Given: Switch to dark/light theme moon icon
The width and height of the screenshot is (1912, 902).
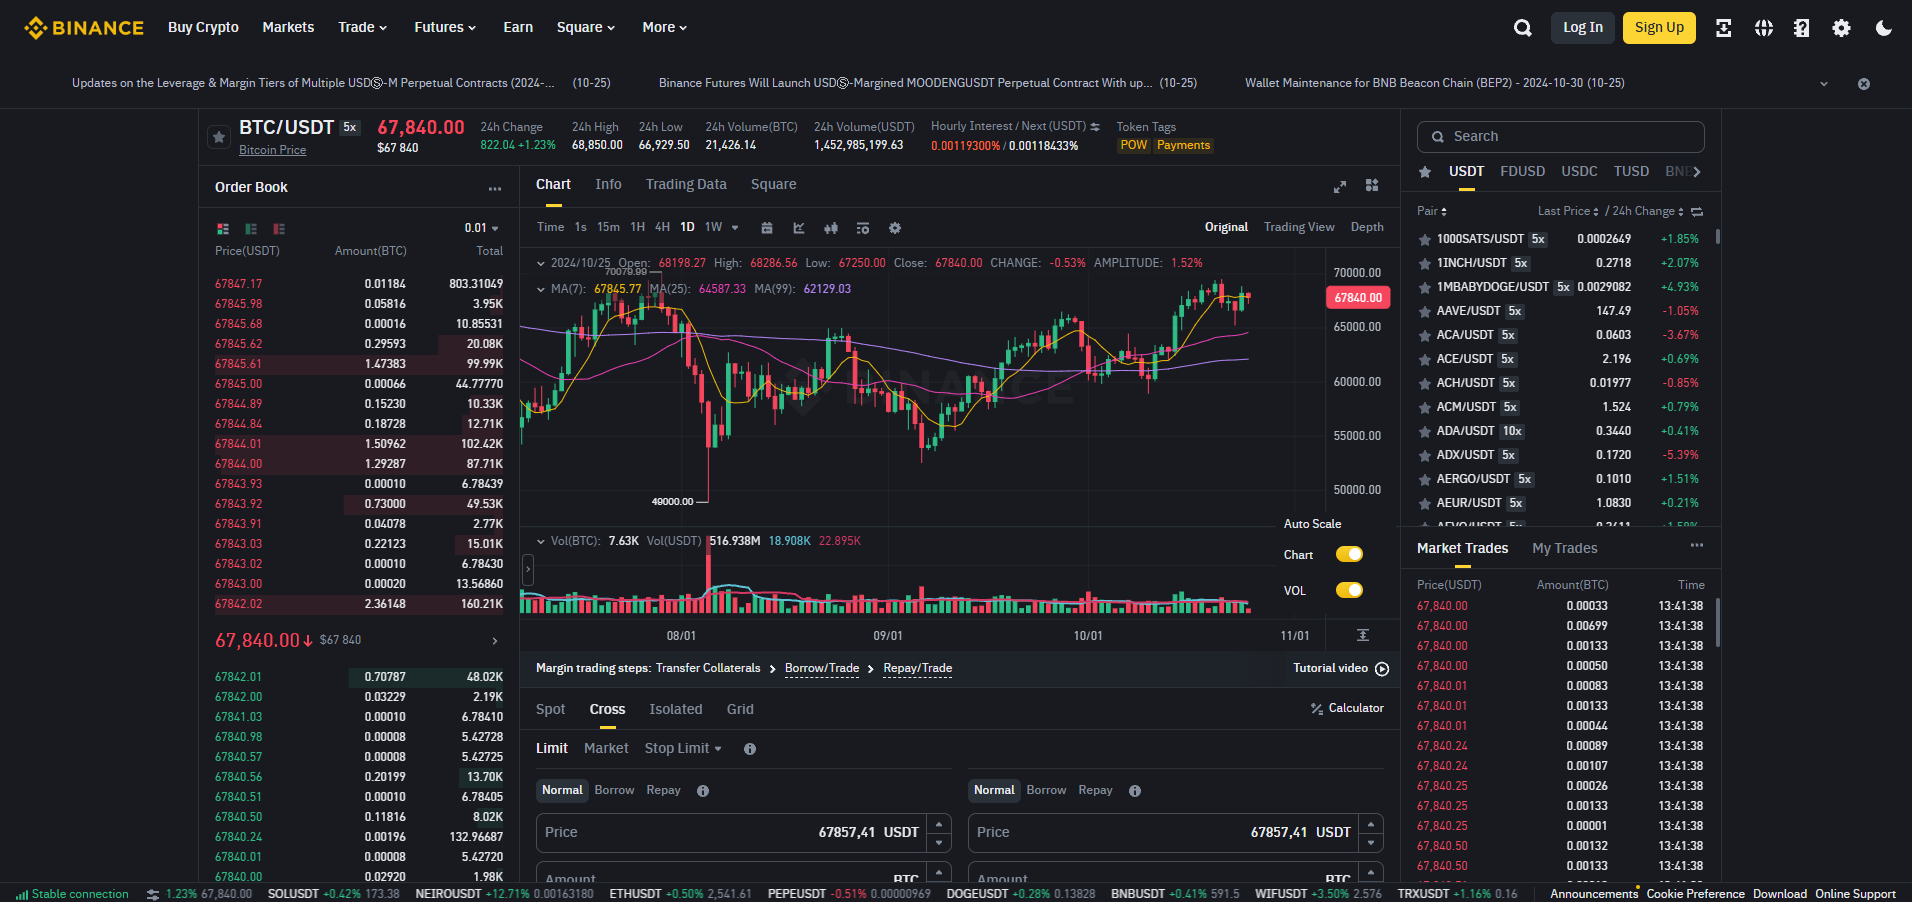Looking at the screenshot, I should [1883, 28].
